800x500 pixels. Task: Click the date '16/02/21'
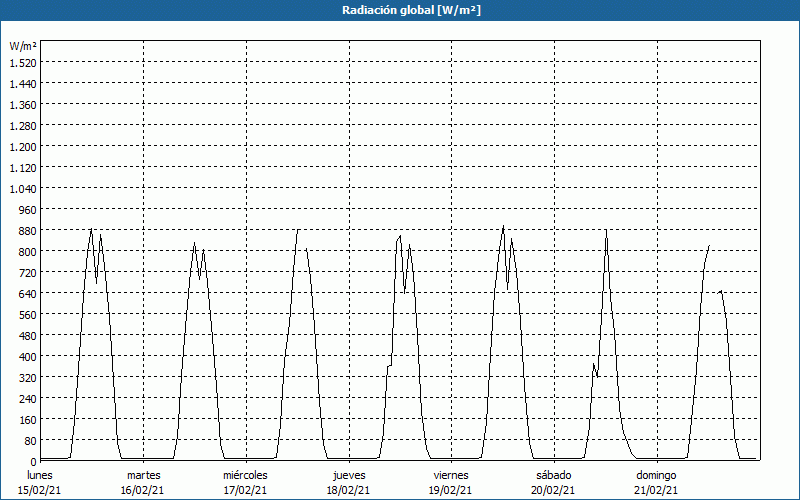coord(142,490)
